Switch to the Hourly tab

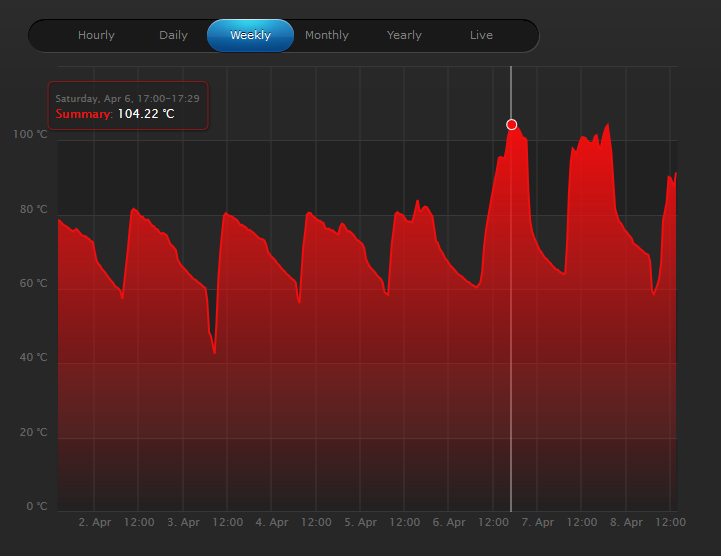pyautogui.click(x=96, y=35)
